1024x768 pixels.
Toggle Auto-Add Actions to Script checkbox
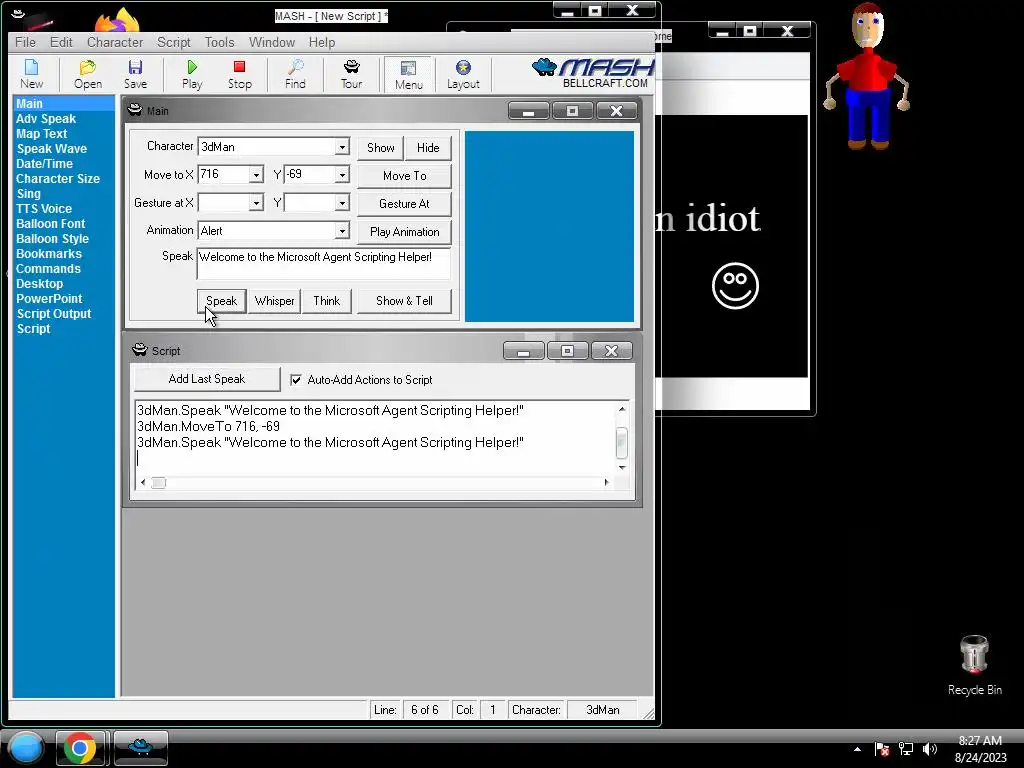click(296, 379)
